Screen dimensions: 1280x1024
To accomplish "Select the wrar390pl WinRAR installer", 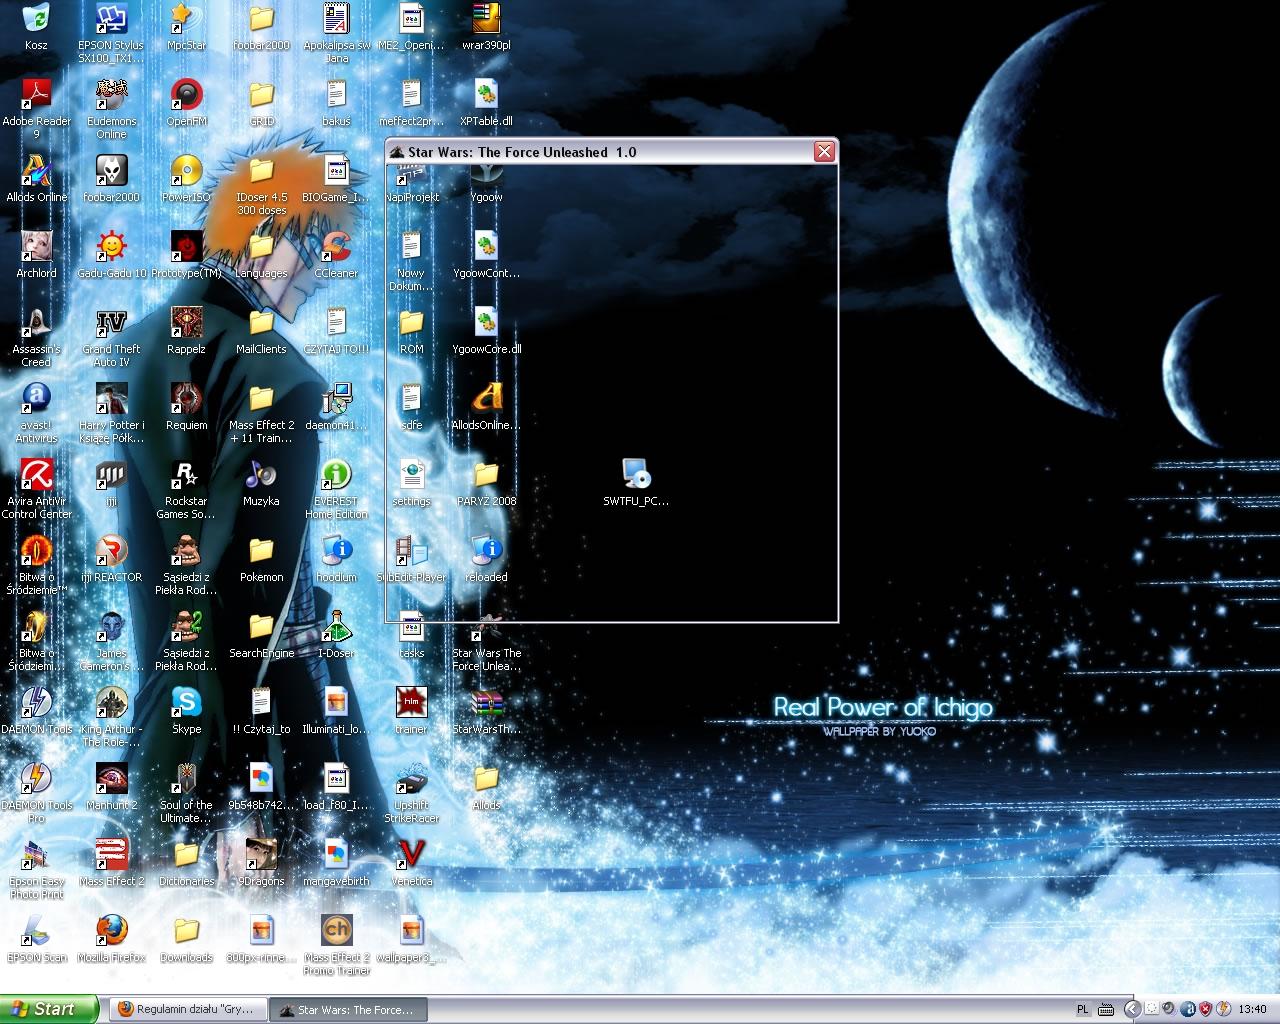I will 486,27.
